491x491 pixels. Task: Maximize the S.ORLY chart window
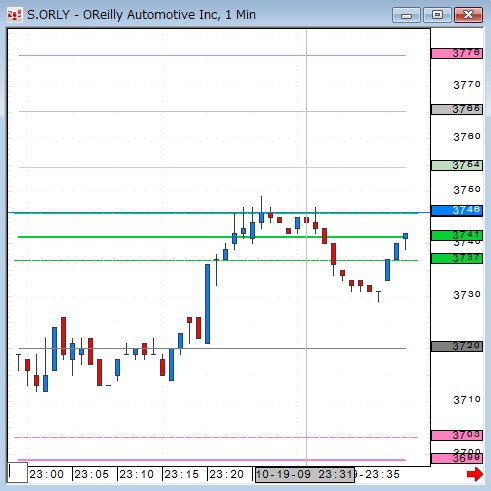(437, 15)
